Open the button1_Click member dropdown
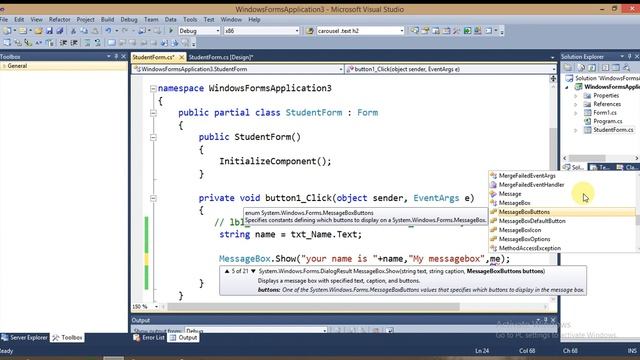Screen dimensions: 640x360 point(553,69)
